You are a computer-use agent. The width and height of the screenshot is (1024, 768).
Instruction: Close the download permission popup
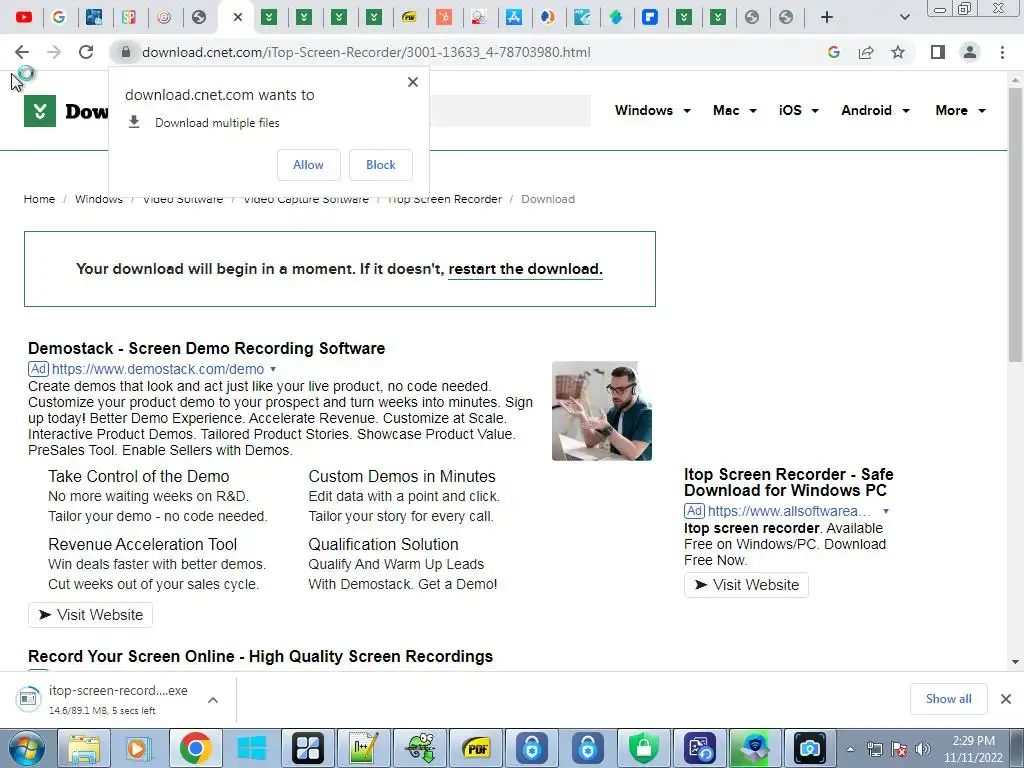(413, 82)
